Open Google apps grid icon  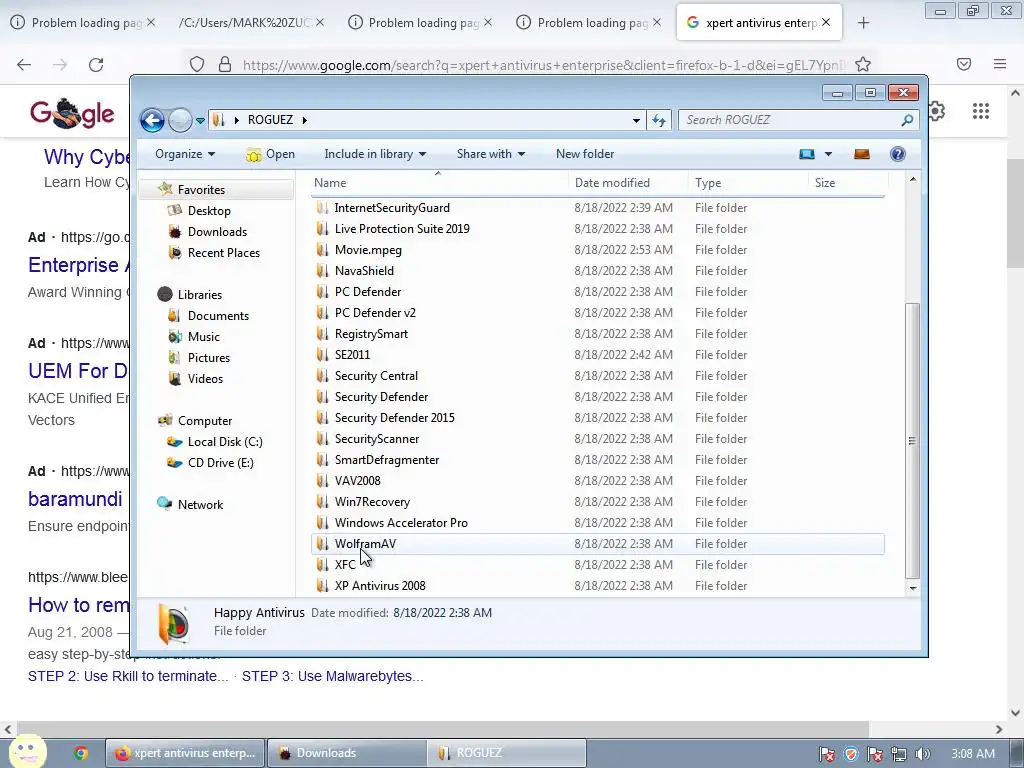pyautogui.click(x=980, y=111)
